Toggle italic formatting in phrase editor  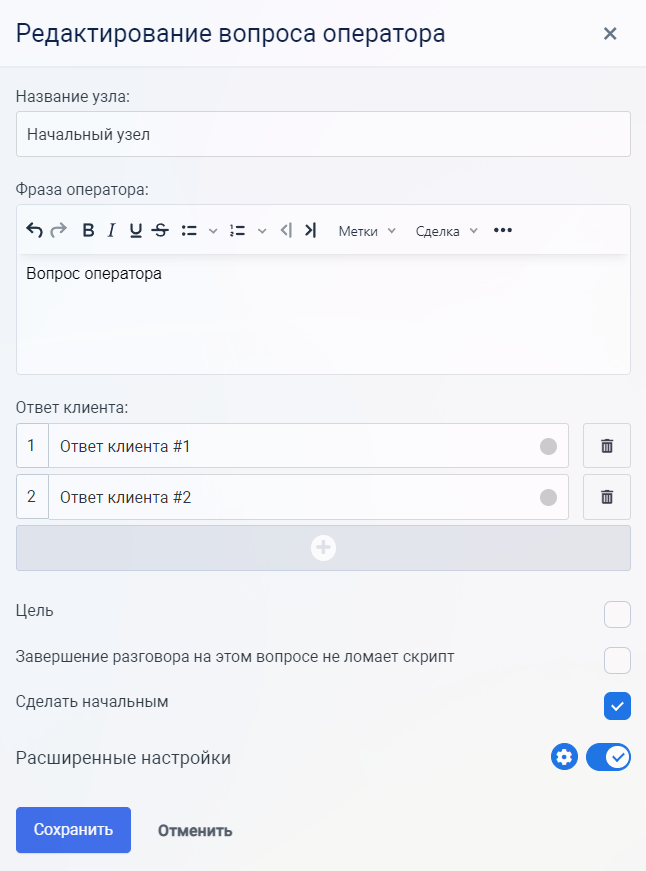pos(111,231)
